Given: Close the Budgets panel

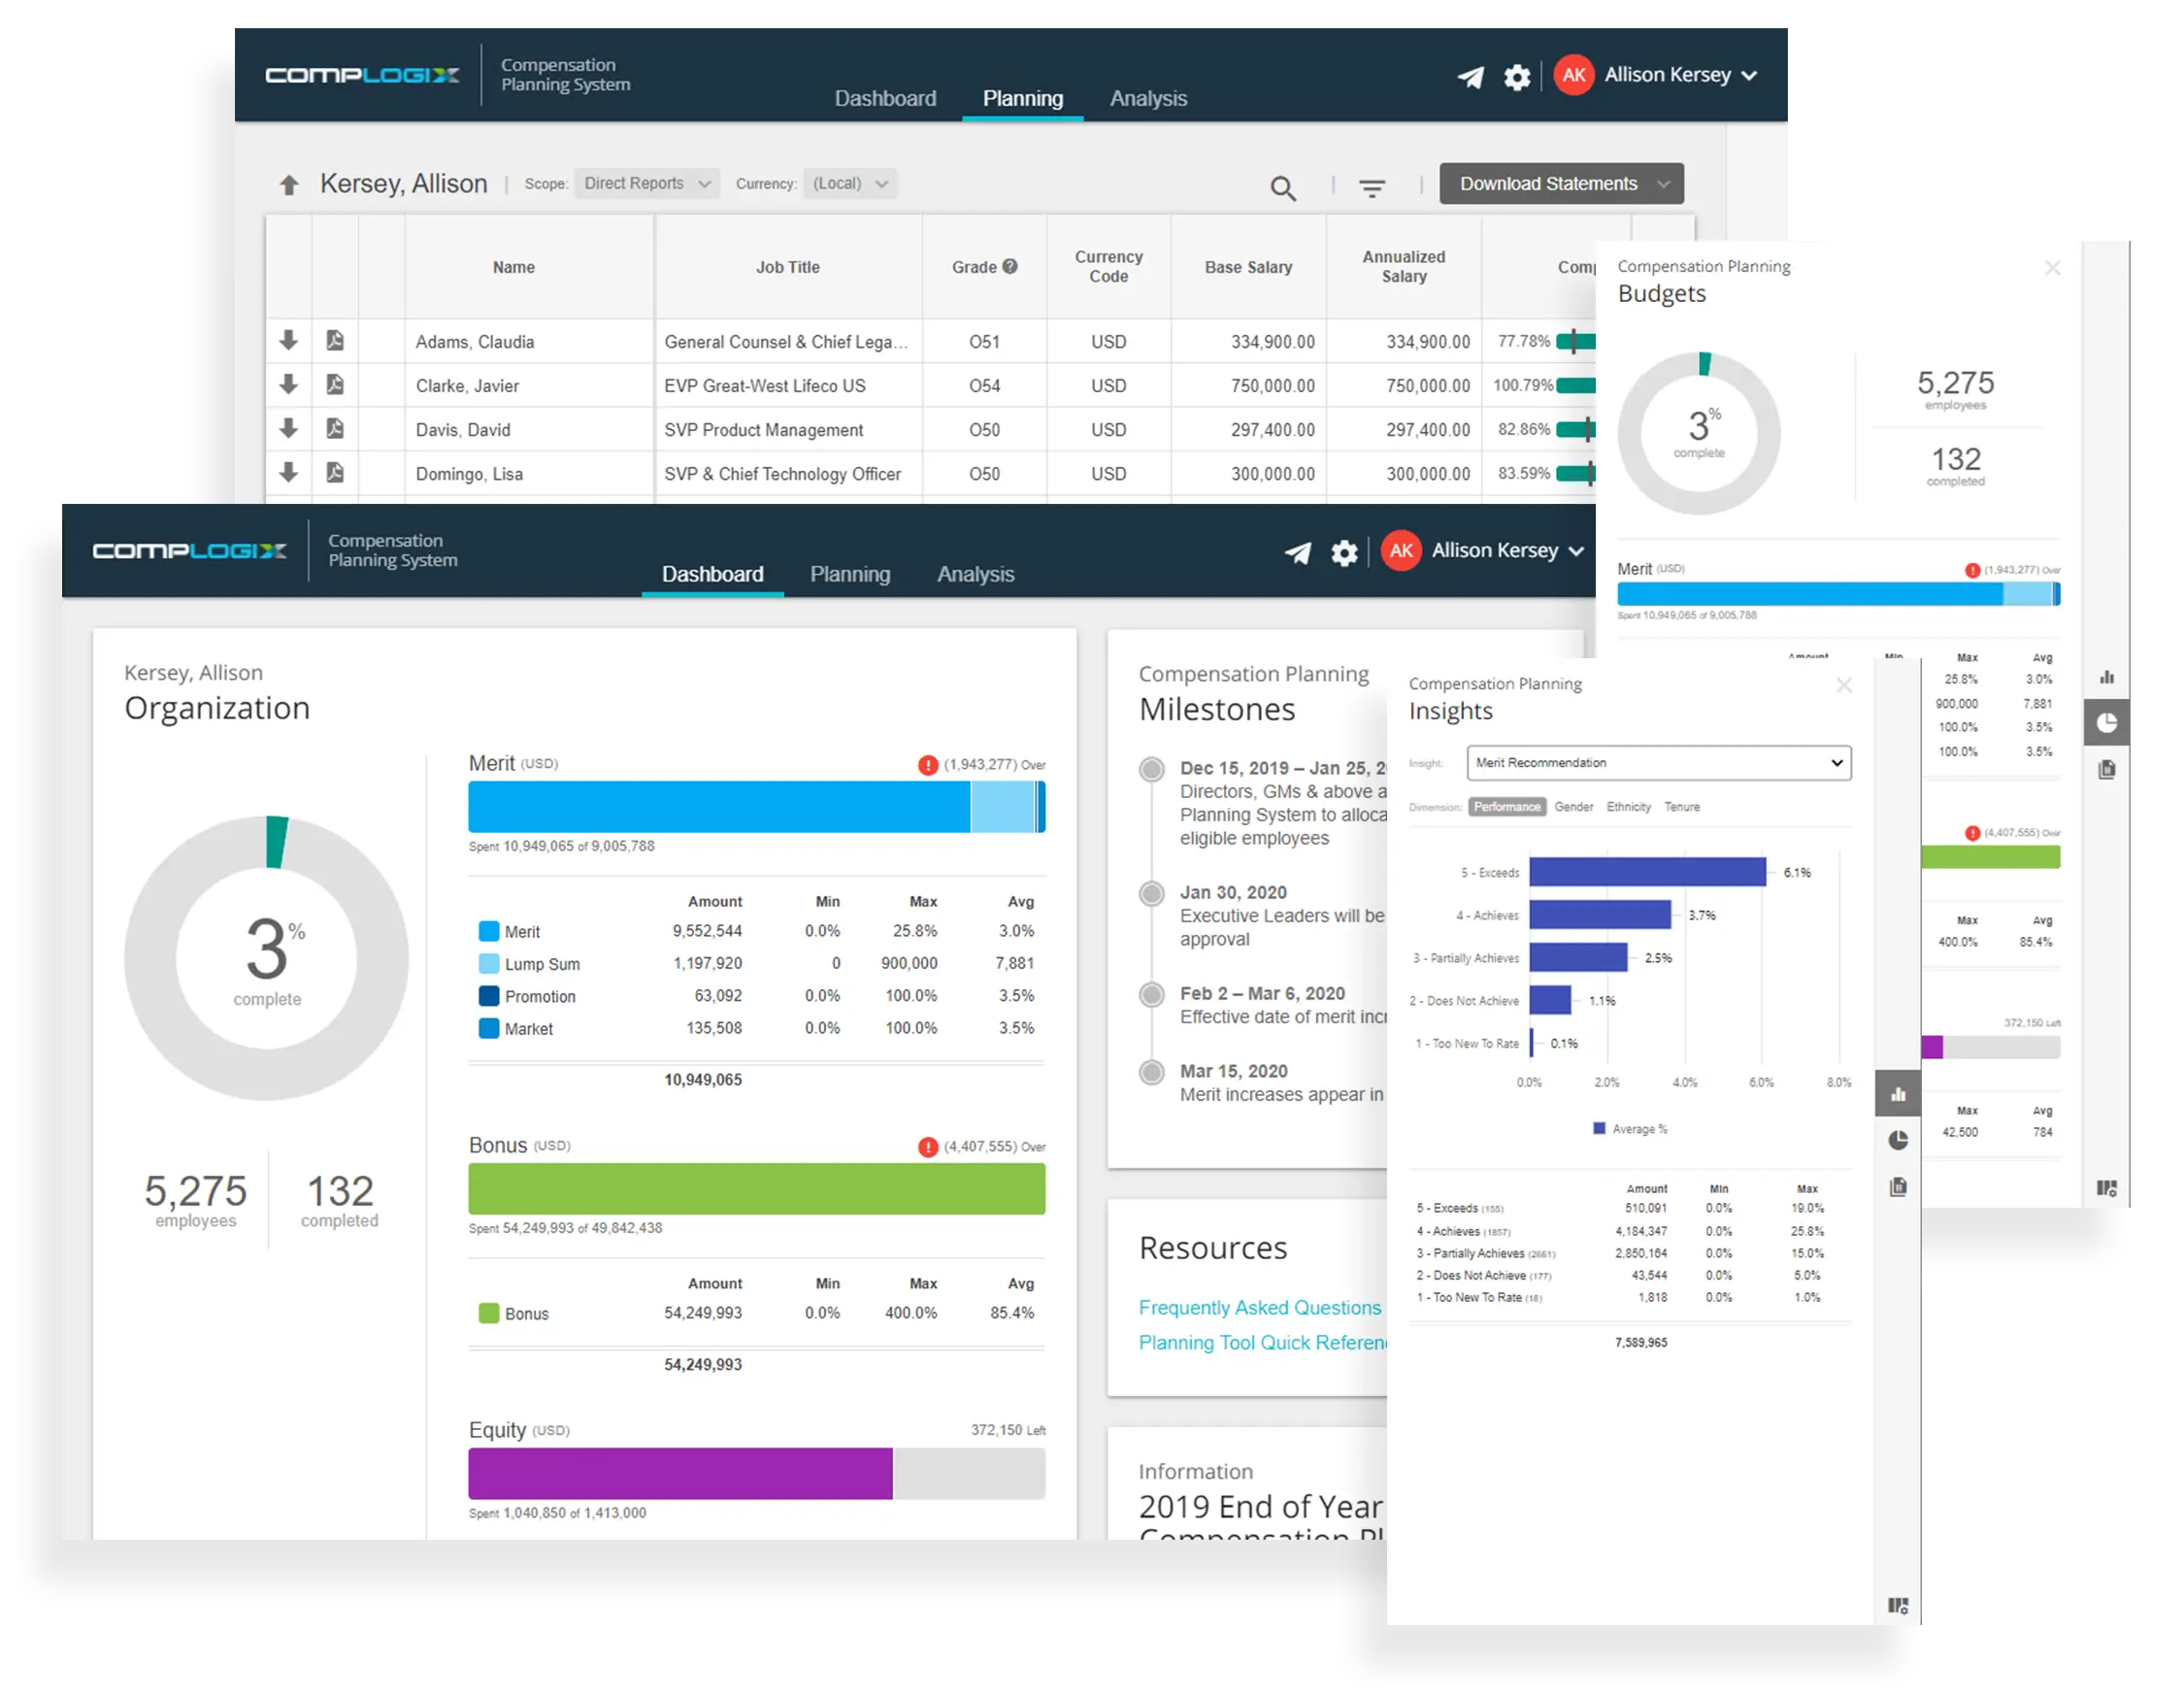Looking at the screenshot, I should point(2052,268).
